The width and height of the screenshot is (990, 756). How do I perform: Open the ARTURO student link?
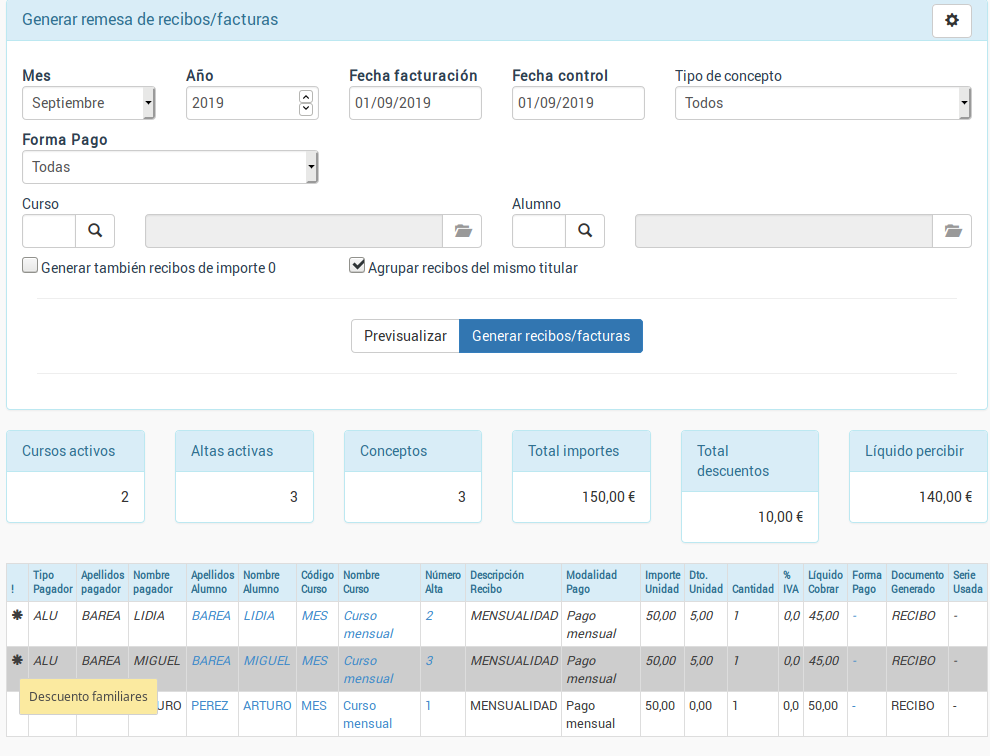[267, 705]
